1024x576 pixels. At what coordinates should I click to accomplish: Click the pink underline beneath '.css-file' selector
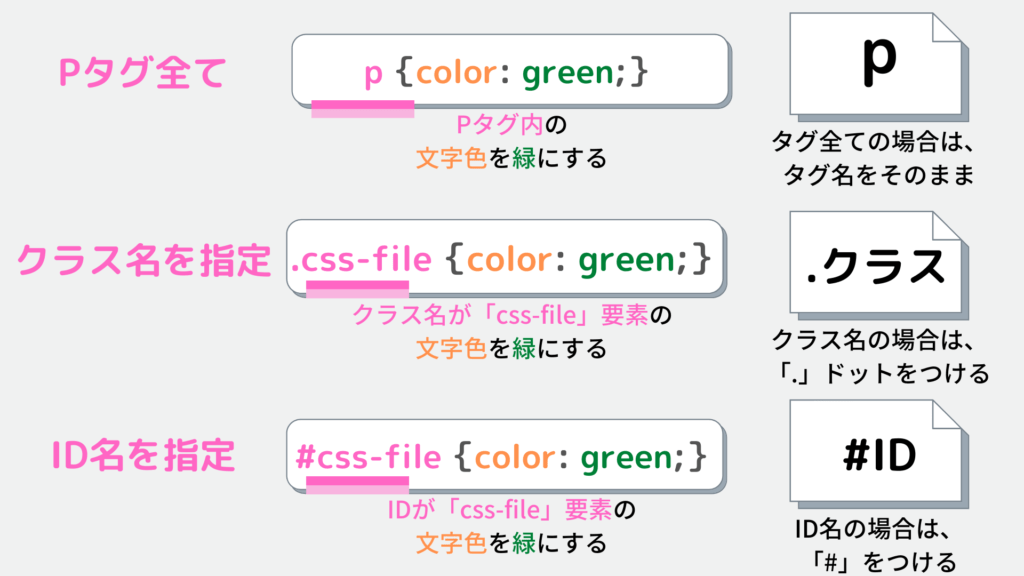click(357, 289)
